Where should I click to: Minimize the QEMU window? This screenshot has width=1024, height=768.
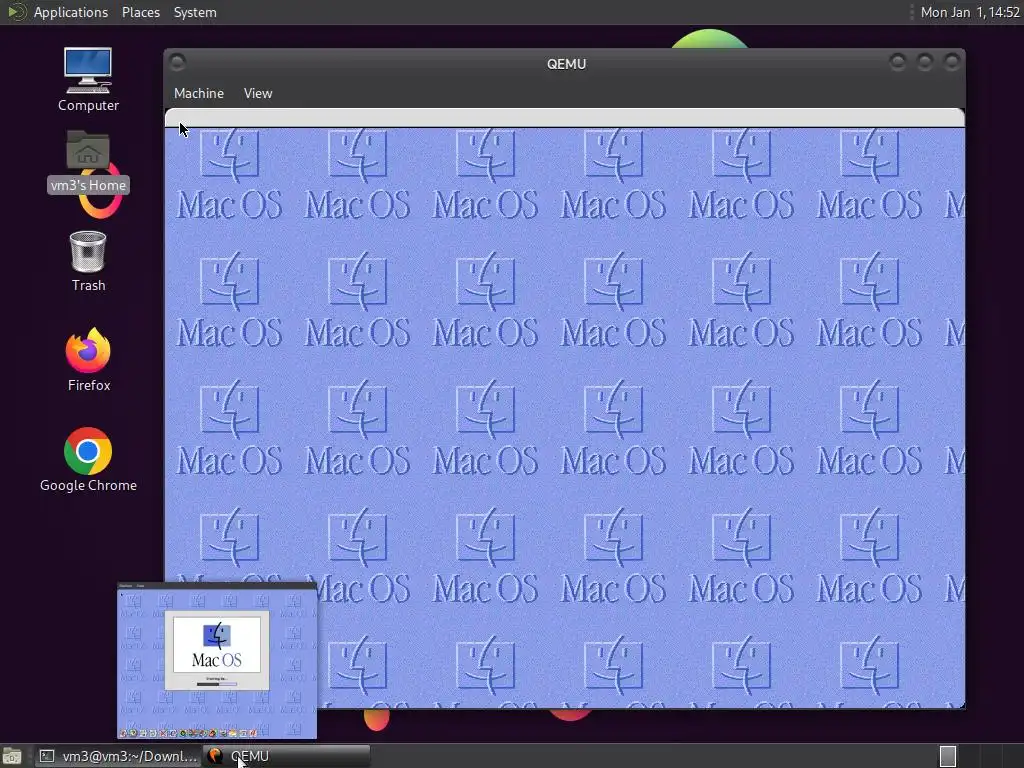tap(898, 62)
